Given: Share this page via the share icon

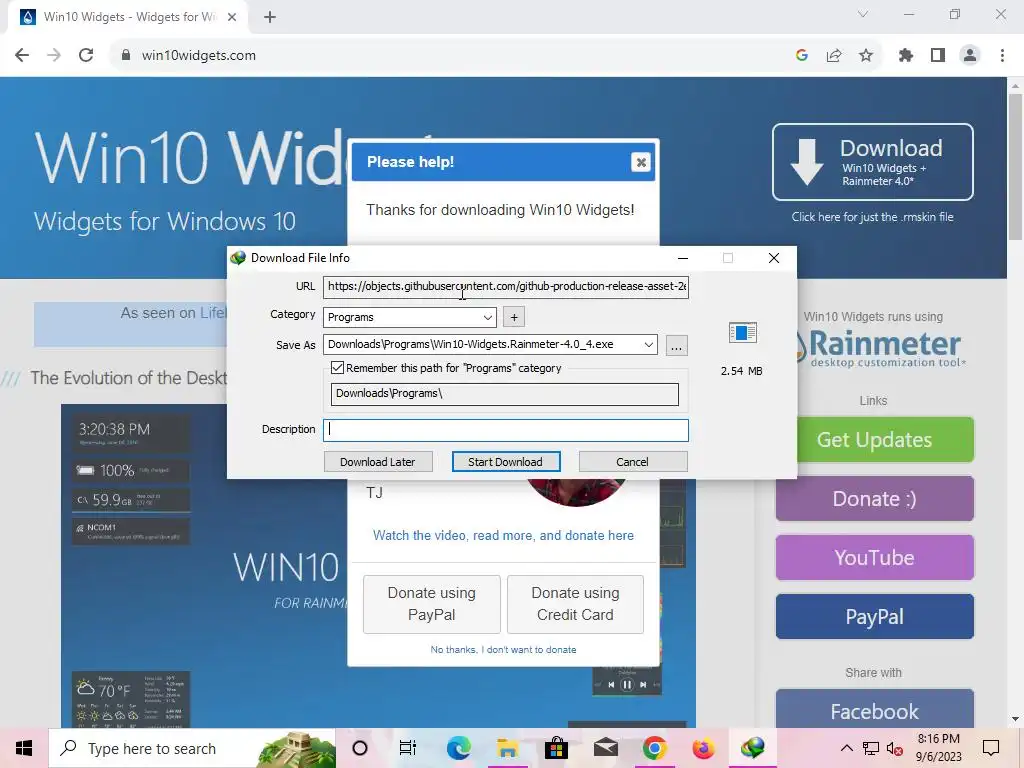Looking at the screenshot, I should (x=834, y=56).
